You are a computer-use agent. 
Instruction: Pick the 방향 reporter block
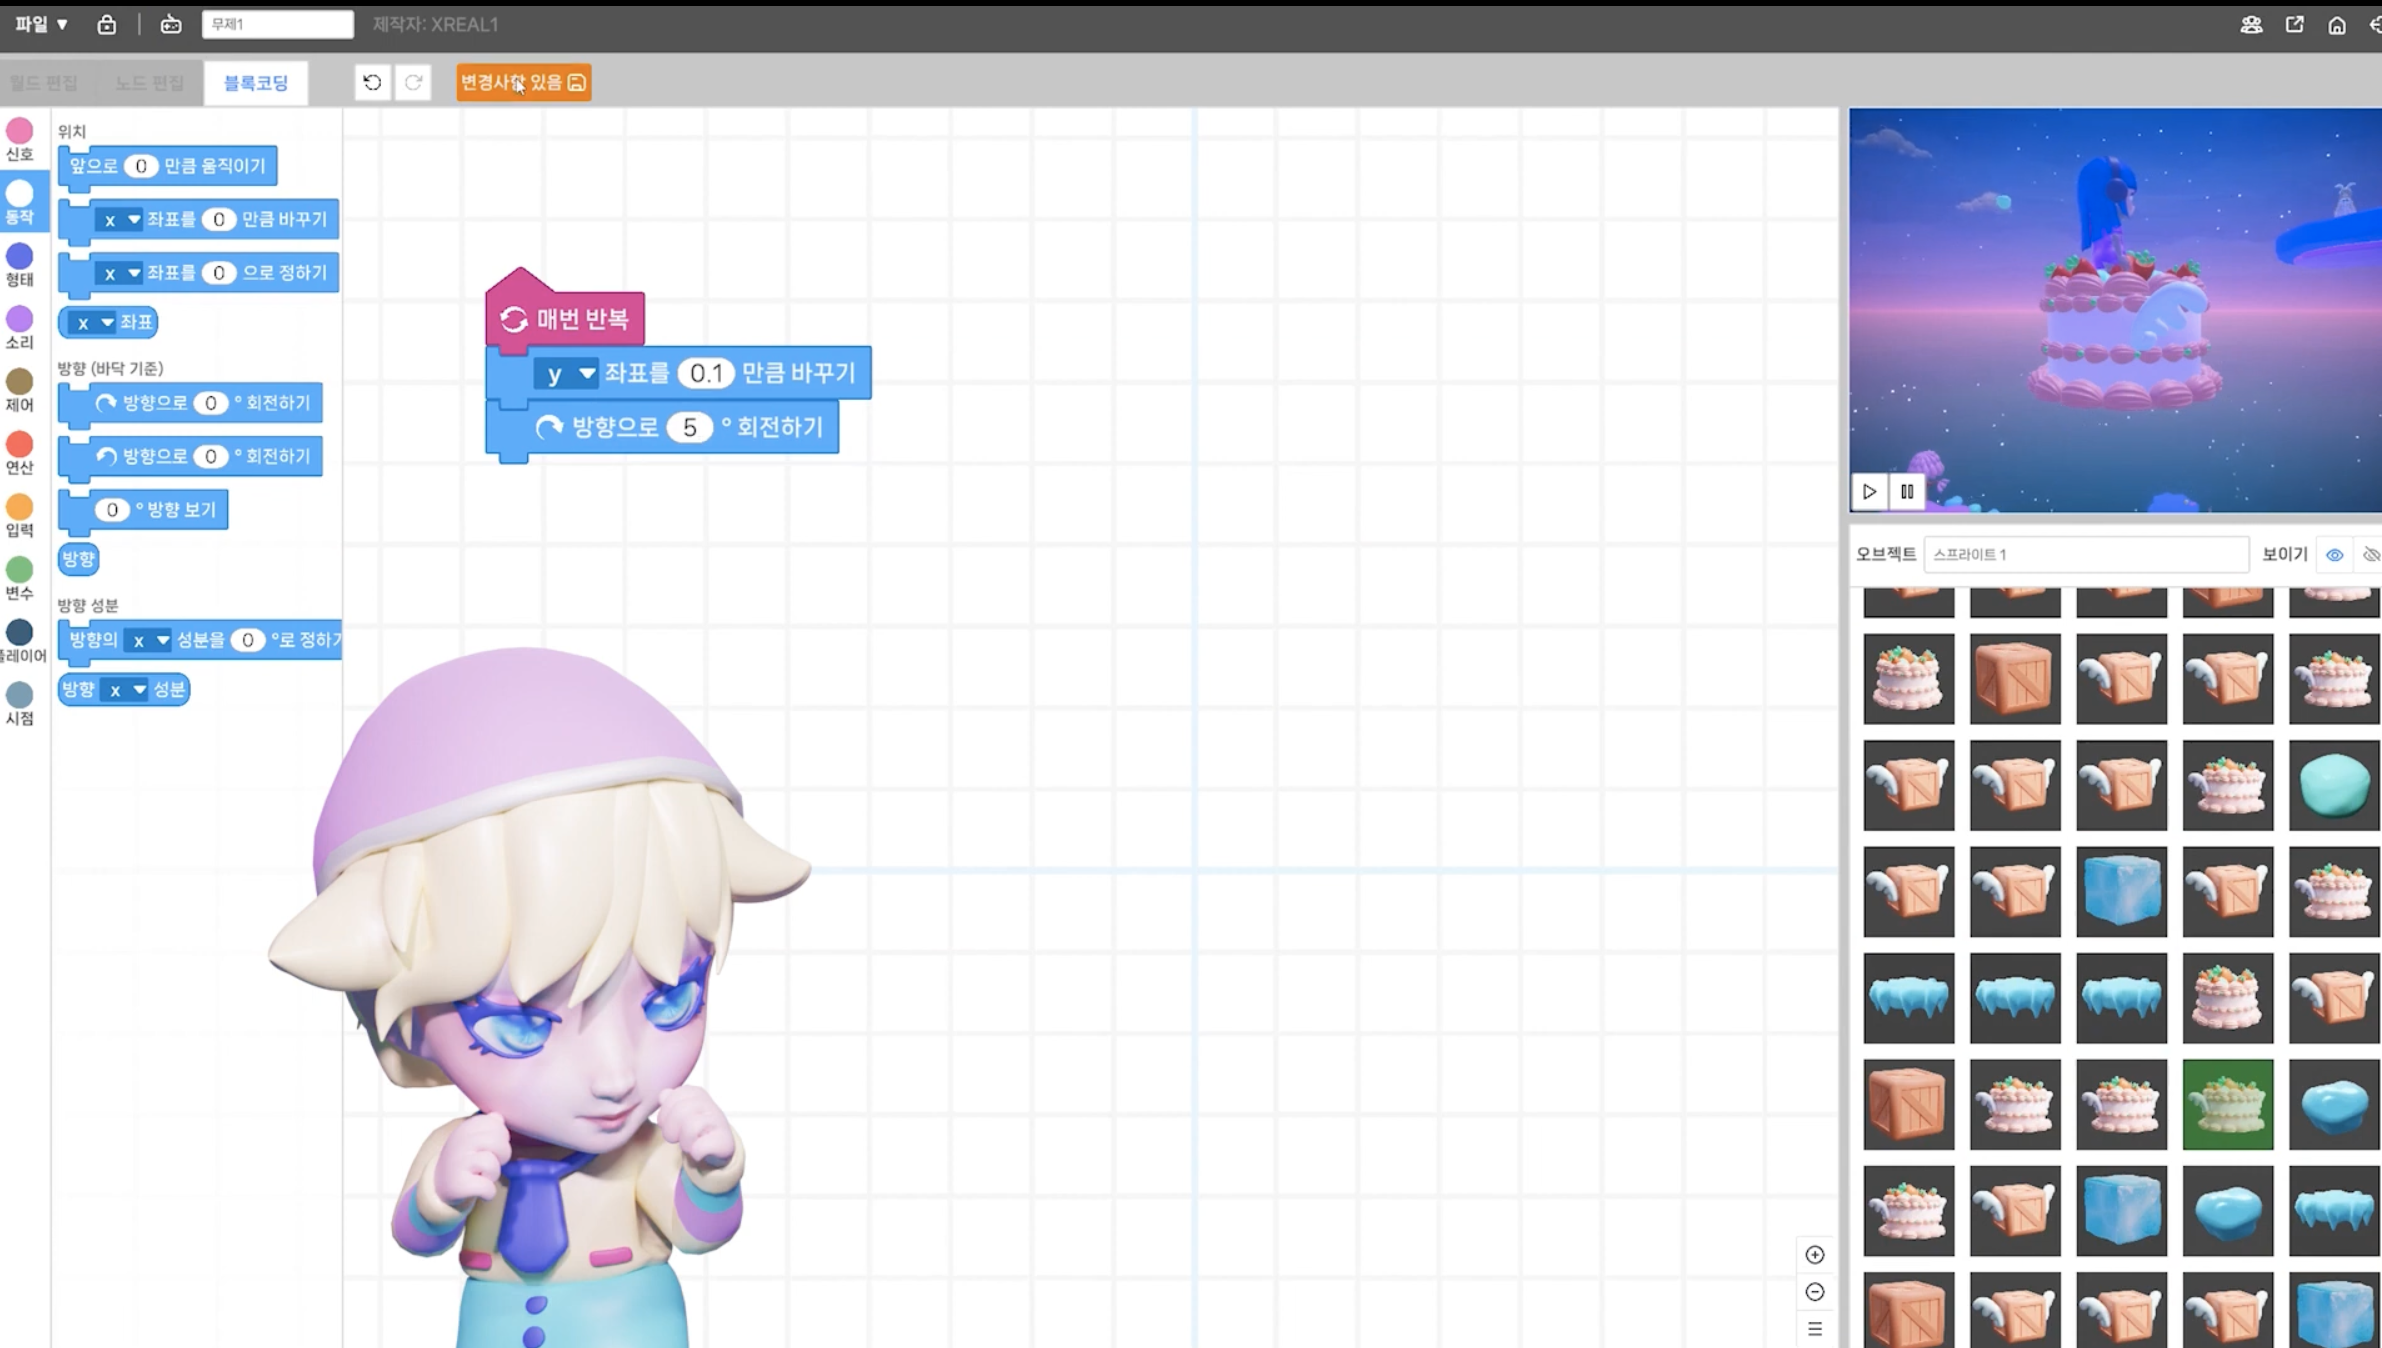[78, 559]
